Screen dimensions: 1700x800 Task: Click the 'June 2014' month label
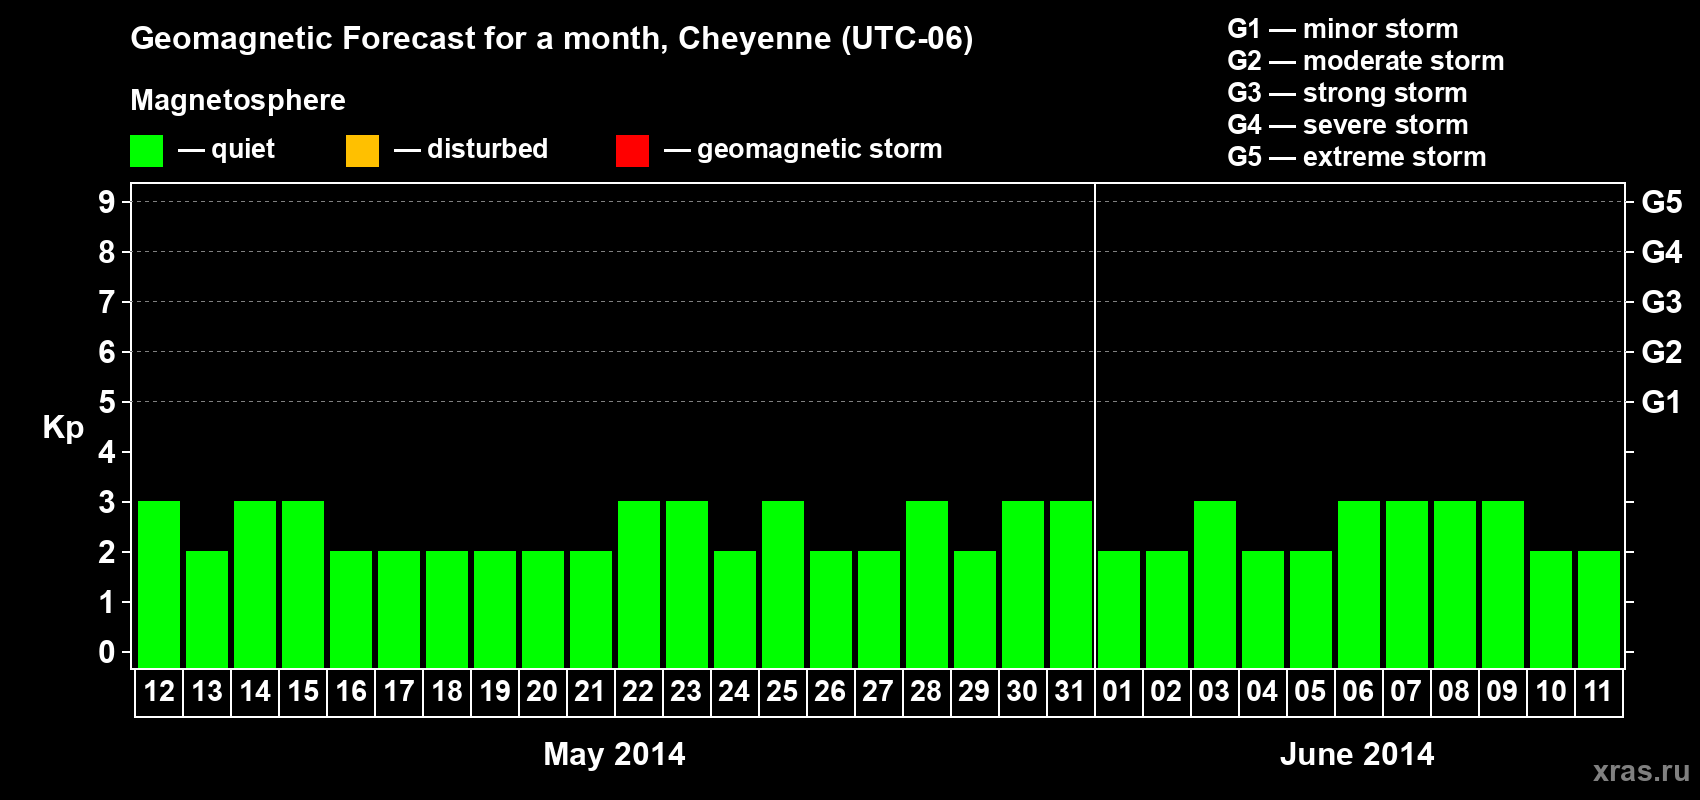tap(1357, 754)
